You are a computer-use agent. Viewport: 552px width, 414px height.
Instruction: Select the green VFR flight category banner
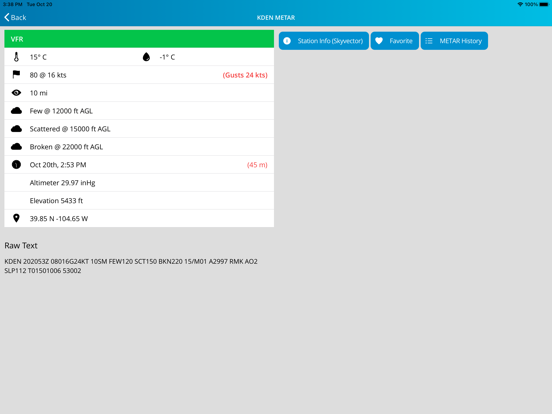click(139, 39)
